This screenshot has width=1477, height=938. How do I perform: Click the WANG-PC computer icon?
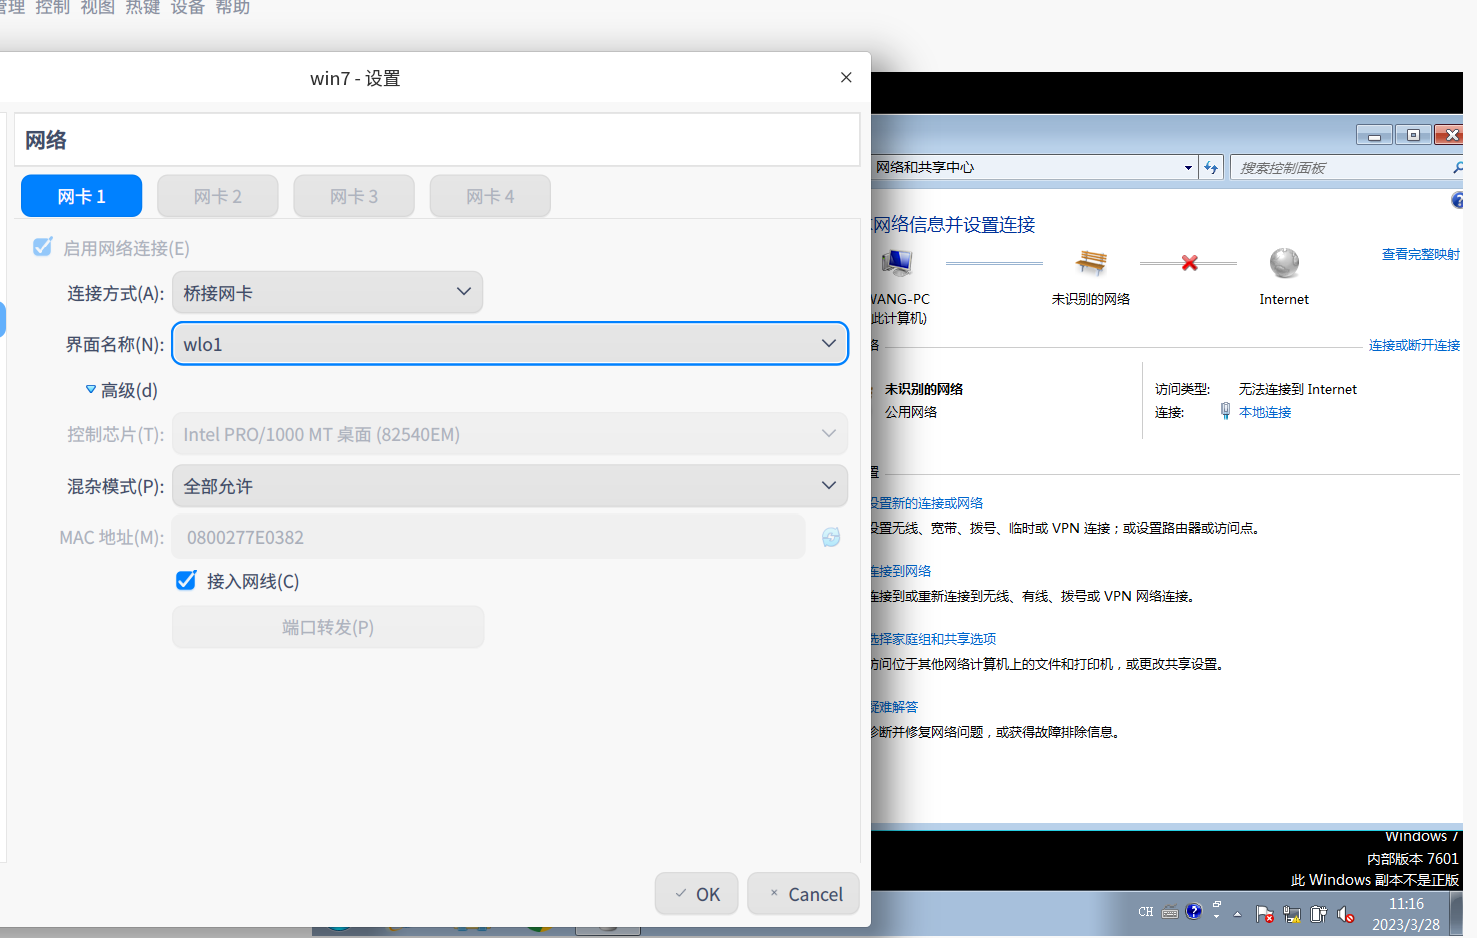897,262
